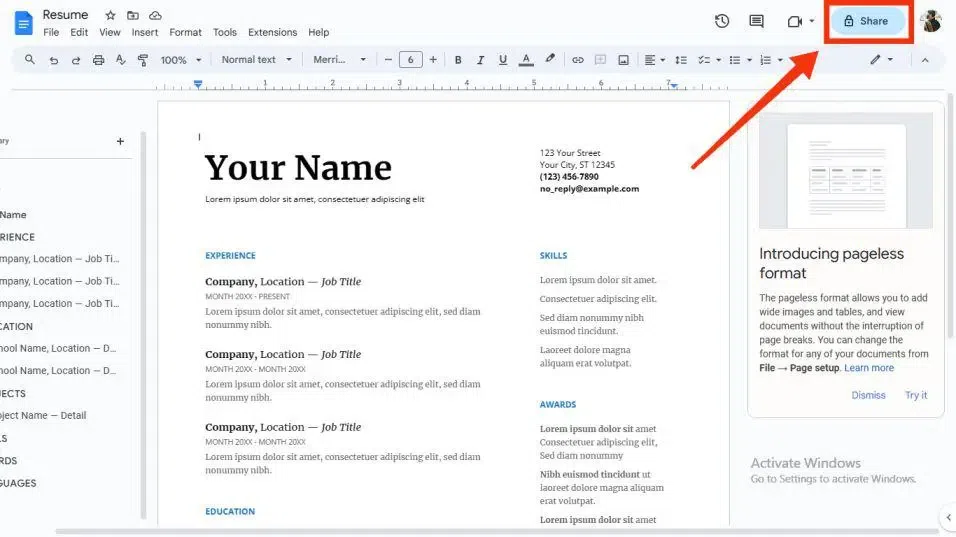Insert a link
Image resolution: width=956 pixels, height=537 pixels.
tap(577, 60)
